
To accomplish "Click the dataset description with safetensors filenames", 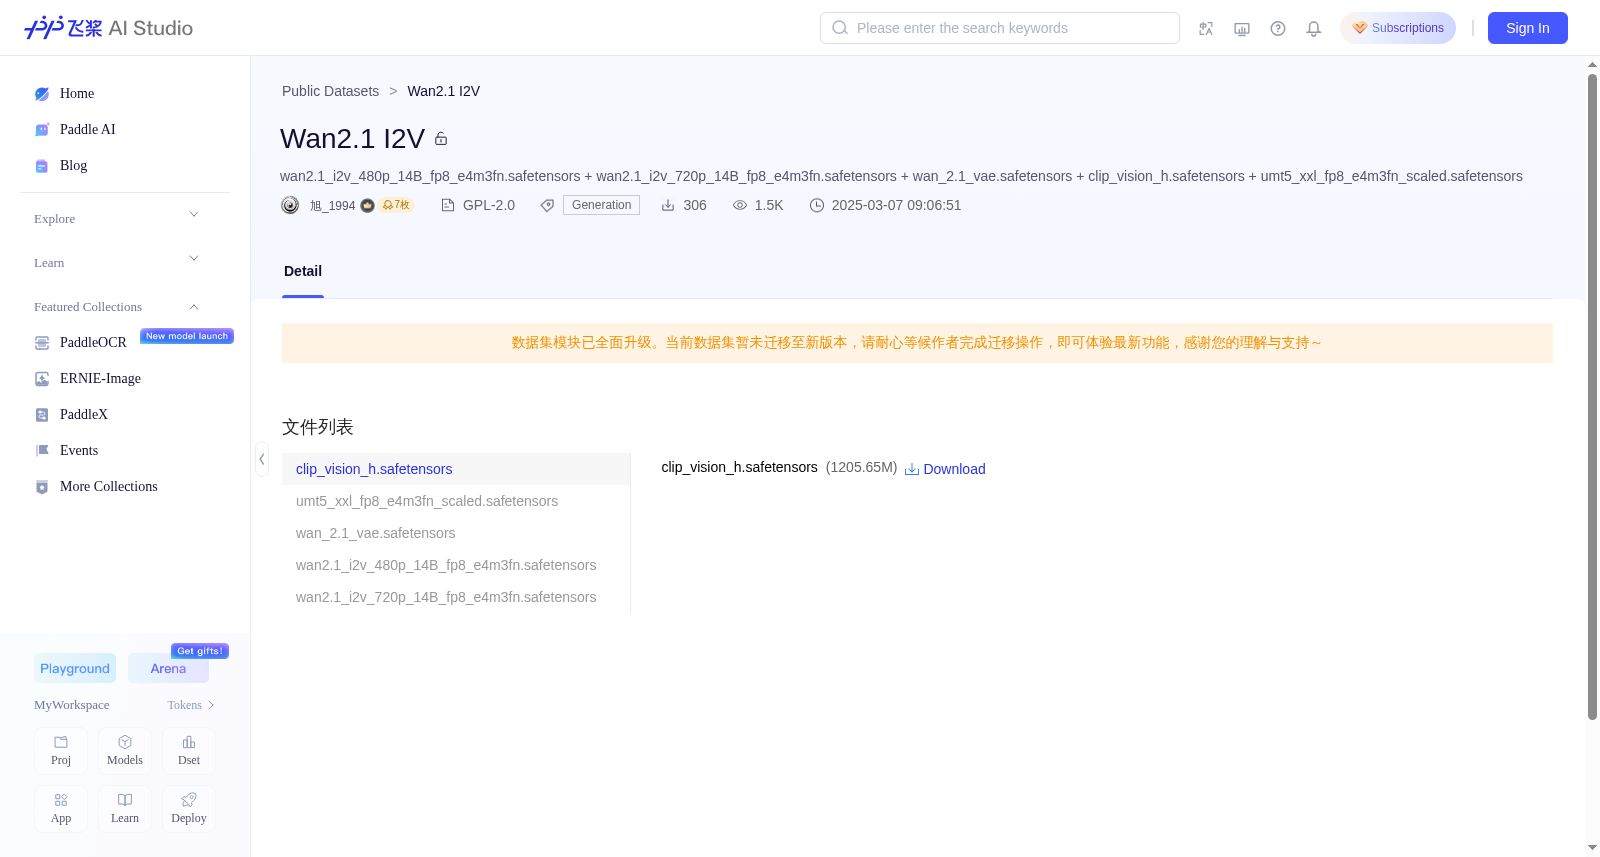I will coord(901,176).
